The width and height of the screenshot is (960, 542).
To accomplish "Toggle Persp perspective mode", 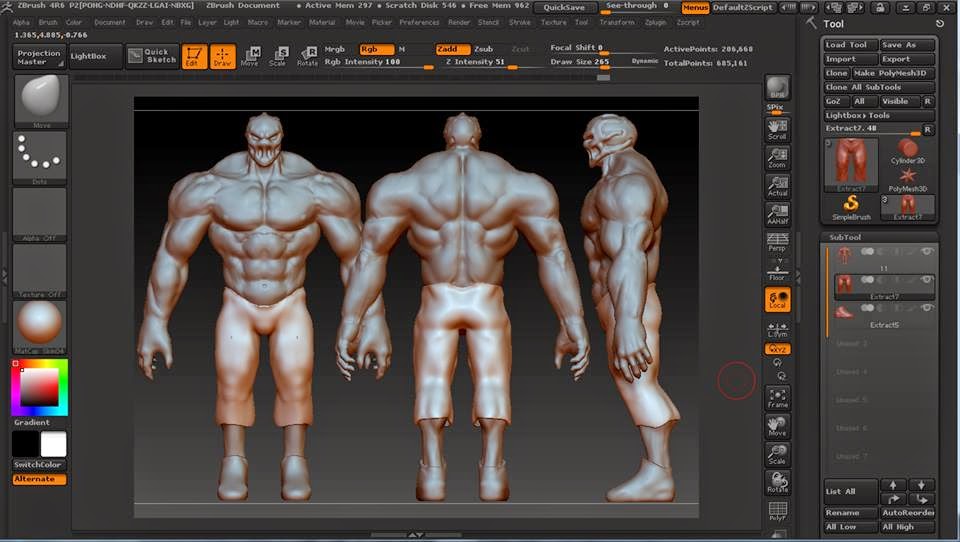I will coord(778,243).
